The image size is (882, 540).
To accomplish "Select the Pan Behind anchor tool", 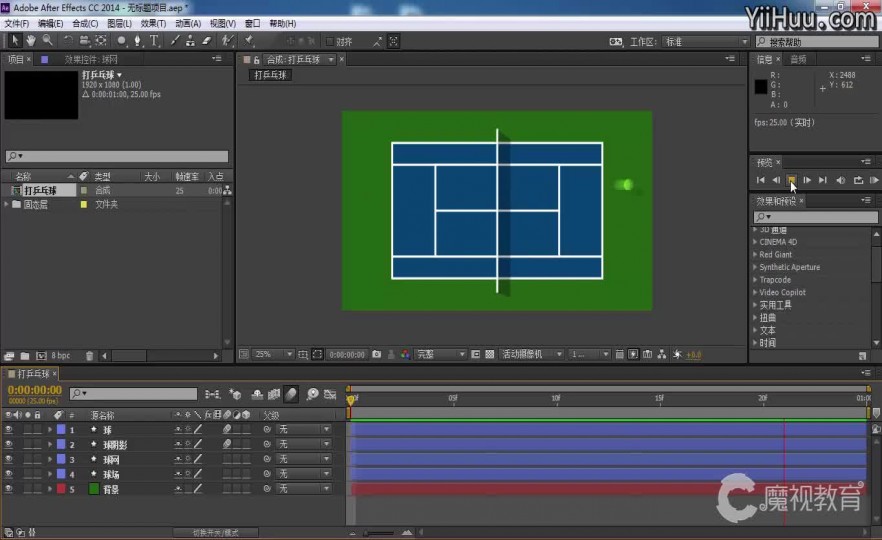I will tap(101, 40).
